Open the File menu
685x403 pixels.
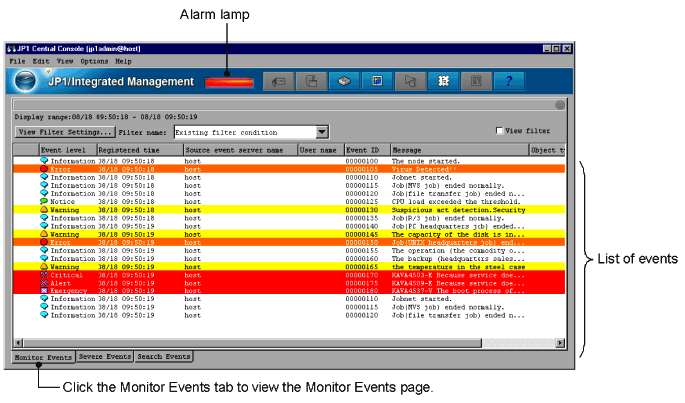tap(17, 61)
